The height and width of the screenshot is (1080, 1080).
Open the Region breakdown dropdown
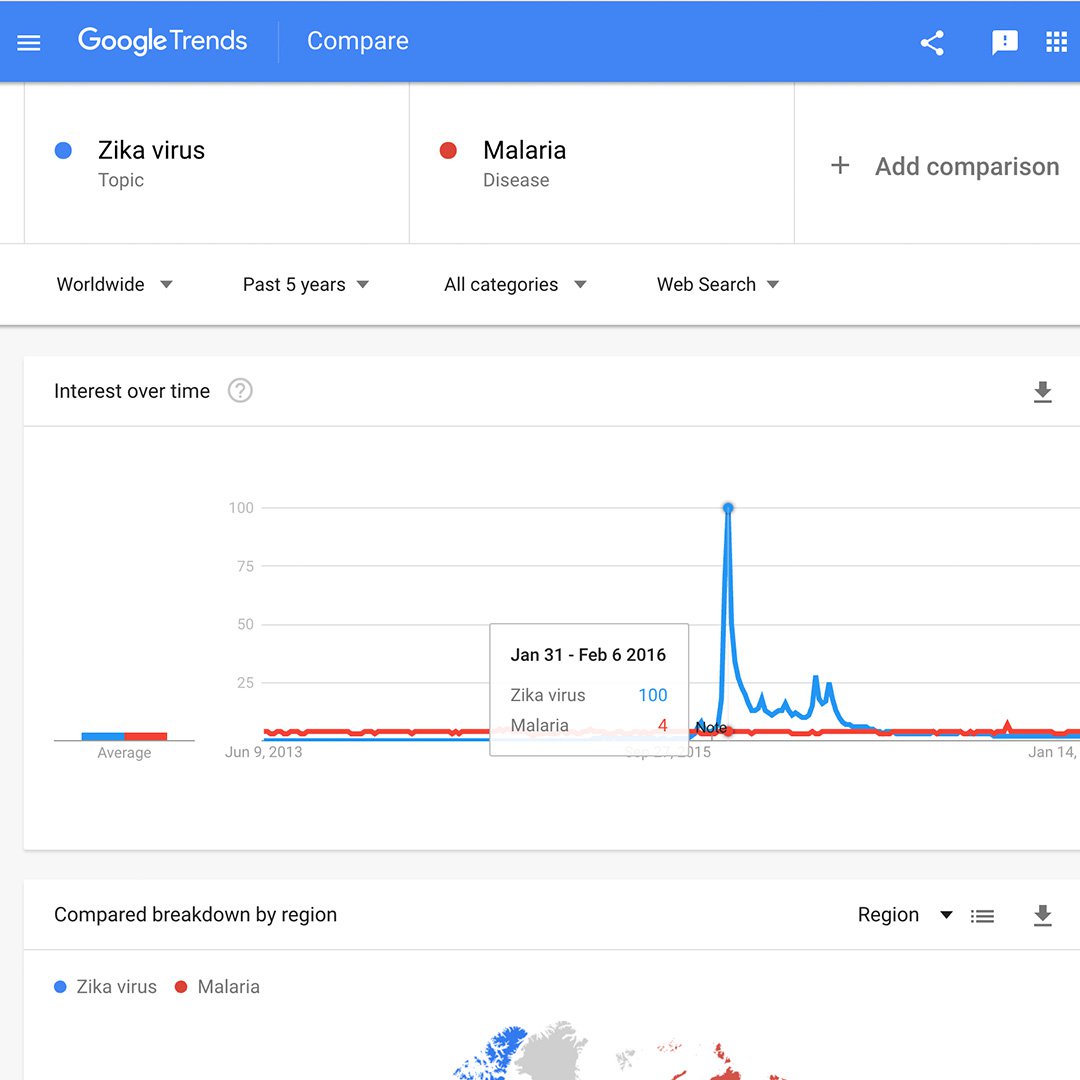point(905,915)
